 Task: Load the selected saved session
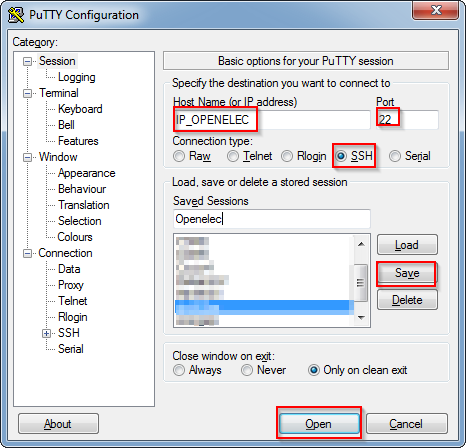tap(407, 245)
